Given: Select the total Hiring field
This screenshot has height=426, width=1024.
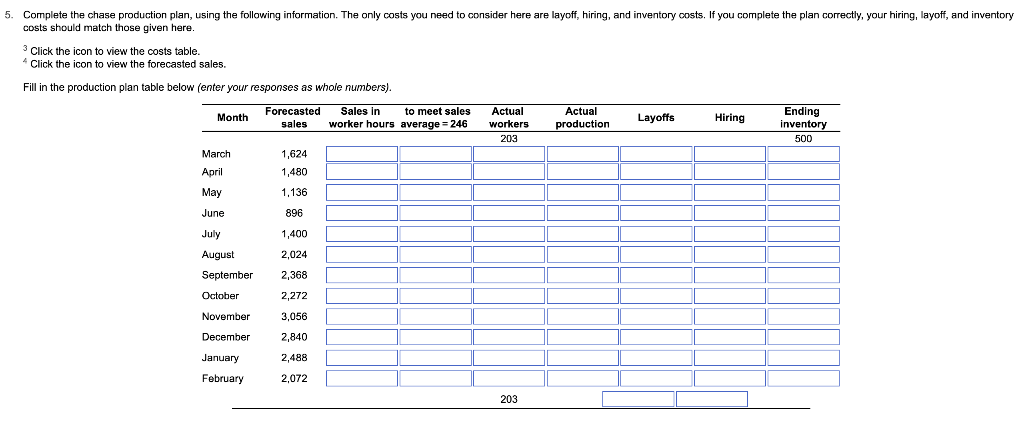Looking at the screenshot, I should [712, 399].
